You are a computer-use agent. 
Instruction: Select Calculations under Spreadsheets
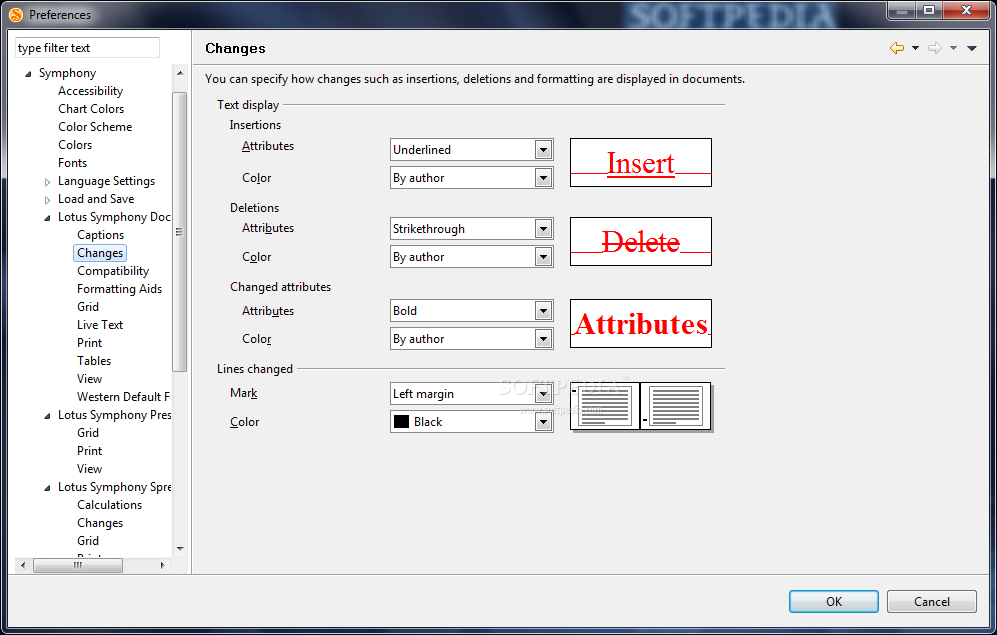point(109,505)
